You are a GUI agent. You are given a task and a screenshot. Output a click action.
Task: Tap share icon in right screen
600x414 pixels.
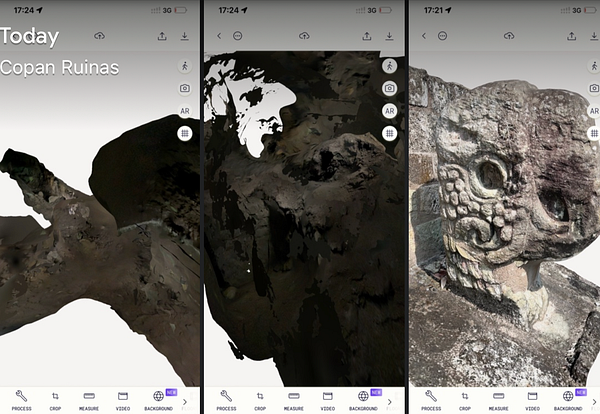[x=571, y=36]
